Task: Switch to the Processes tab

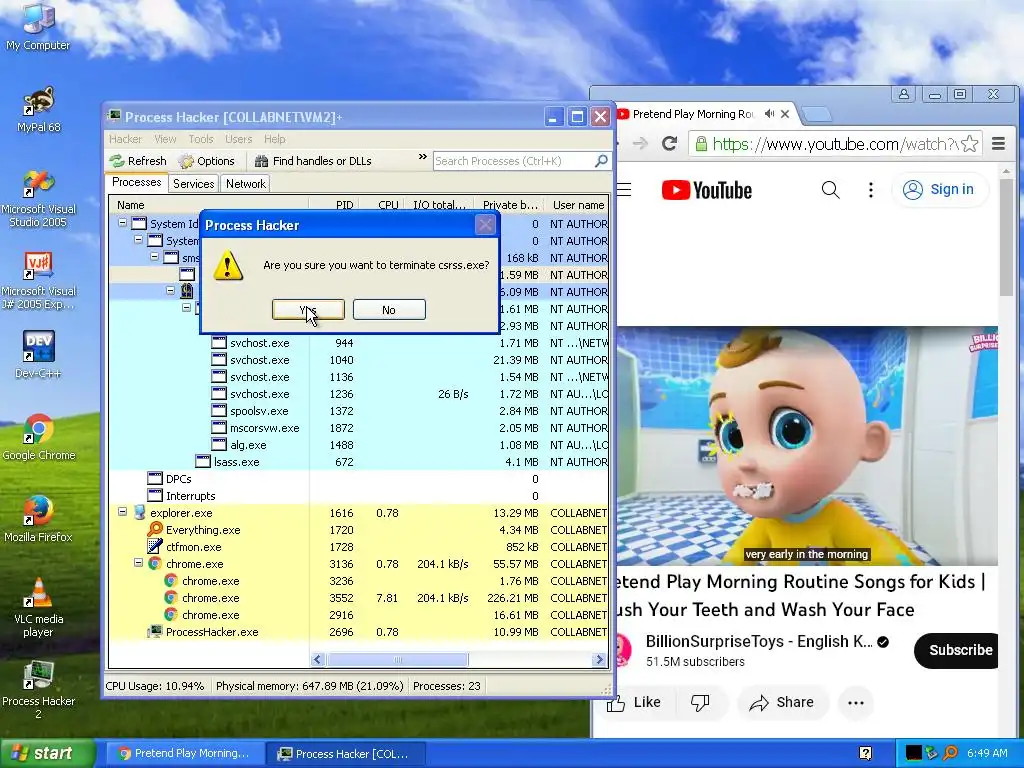Action: pos(136,183)
